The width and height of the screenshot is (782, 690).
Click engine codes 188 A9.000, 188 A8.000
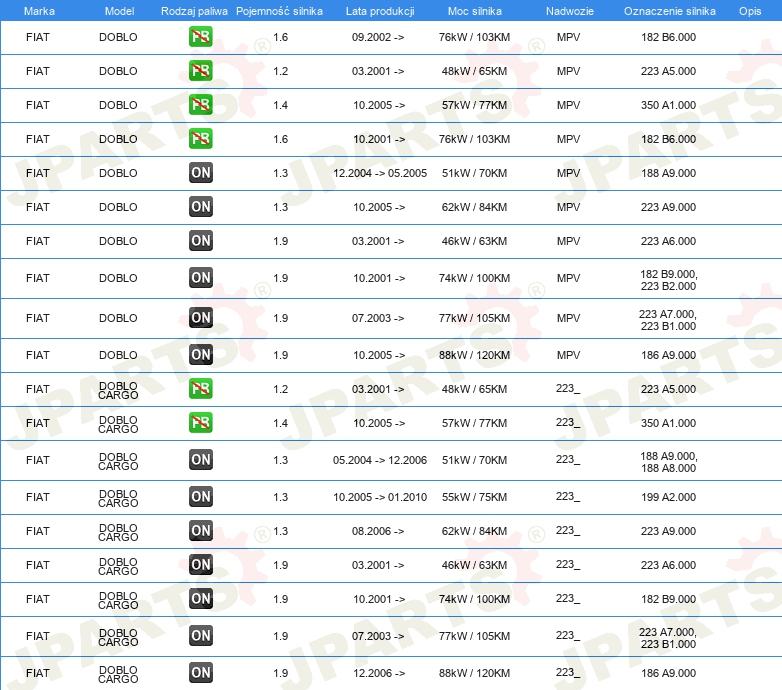tap(669, 462)
